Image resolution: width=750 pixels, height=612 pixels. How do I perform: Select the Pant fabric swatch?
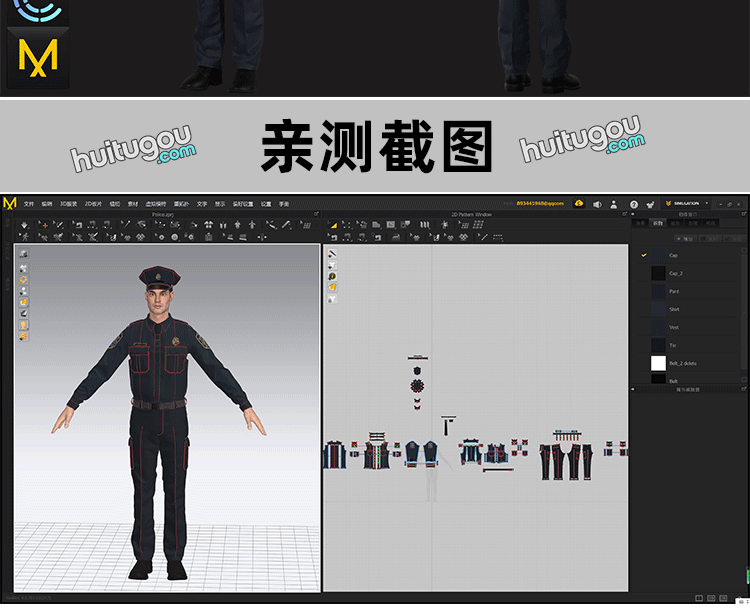pyautogui.click(x=658, y=291)
